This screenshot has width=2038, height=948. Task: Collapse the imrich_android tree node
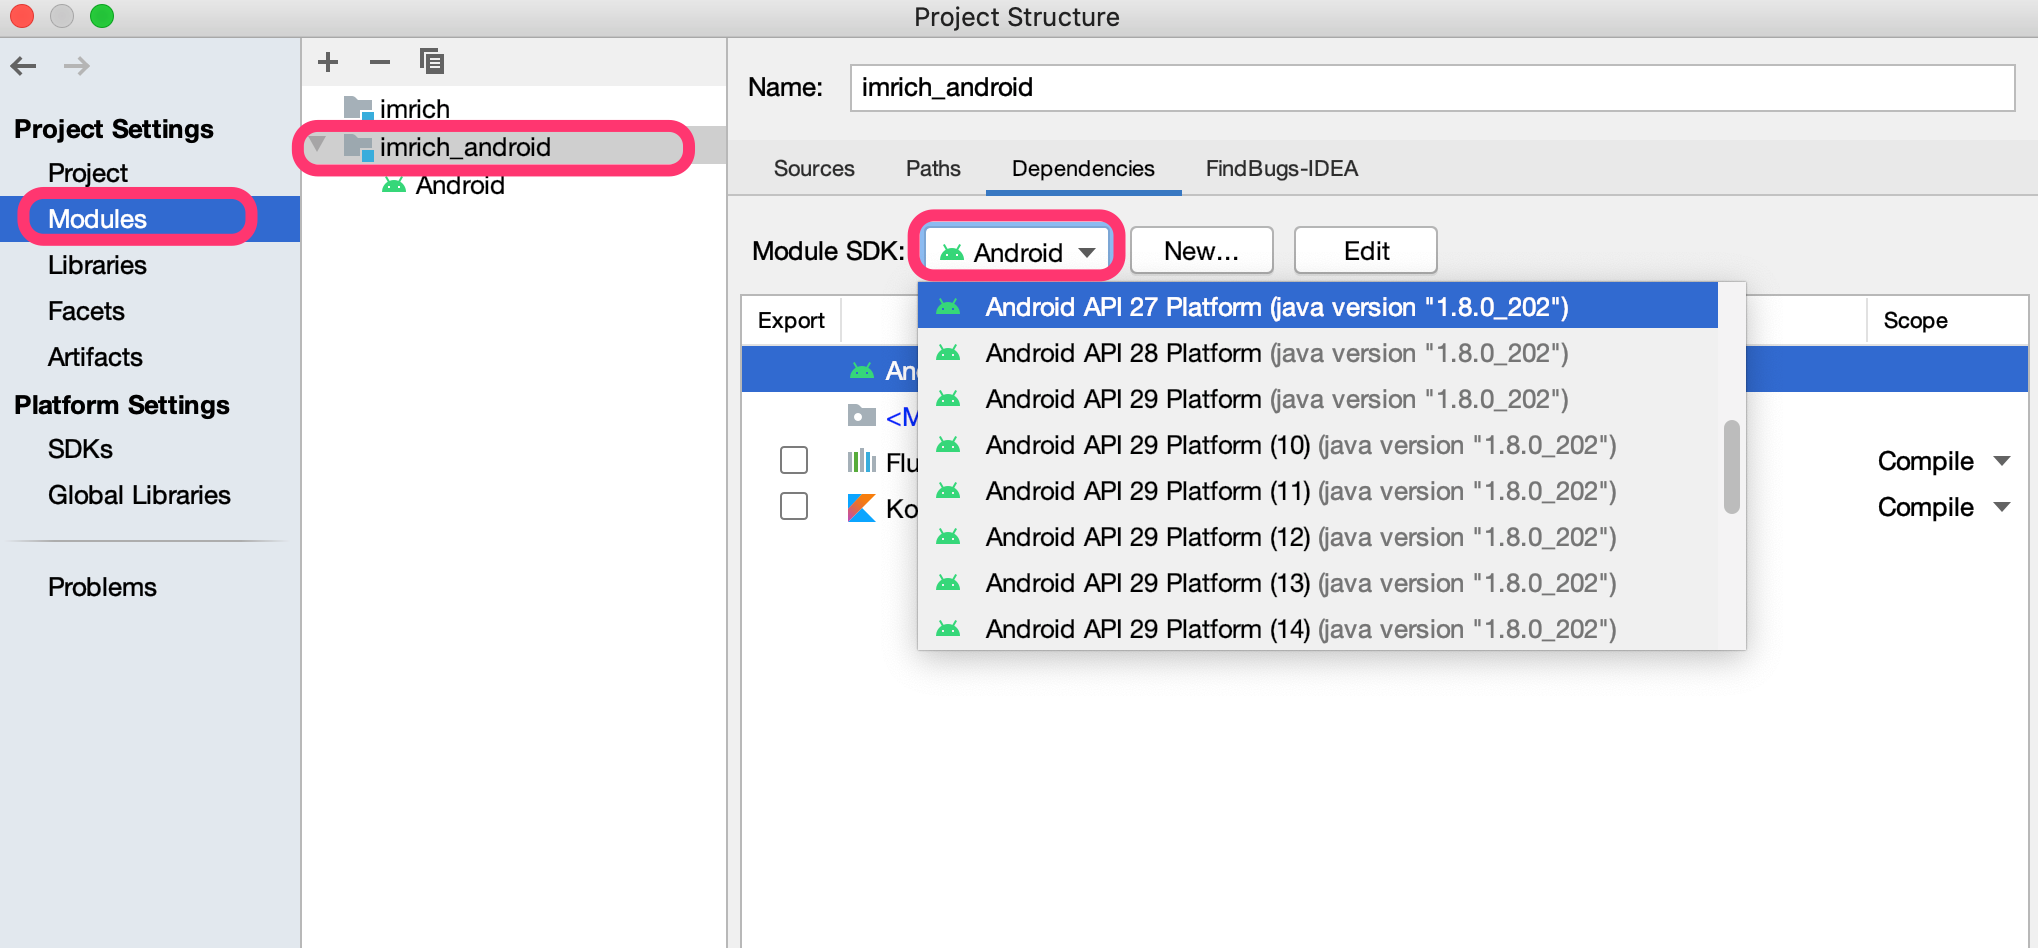[x=317, y=144]
